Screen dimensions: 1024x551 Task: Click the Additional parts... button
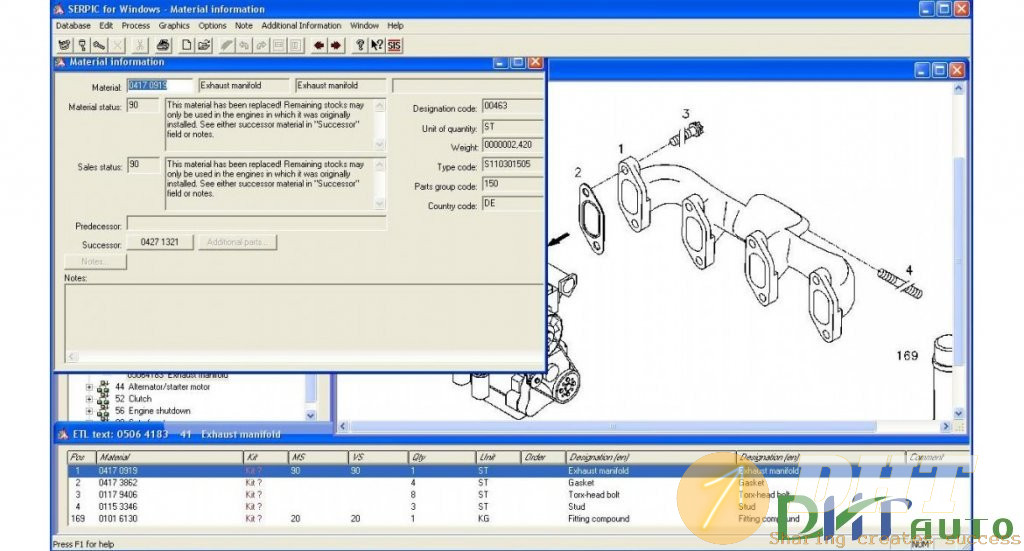tap(238, 242)
